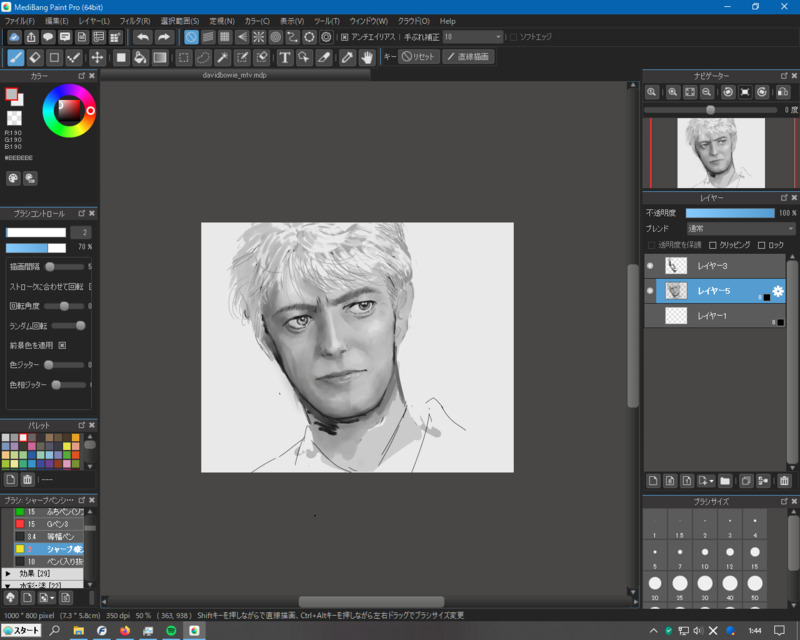This screenshot has width=800, height=640.
Task: Delete layer using trash icon
Action: click(x=784, y=481)
